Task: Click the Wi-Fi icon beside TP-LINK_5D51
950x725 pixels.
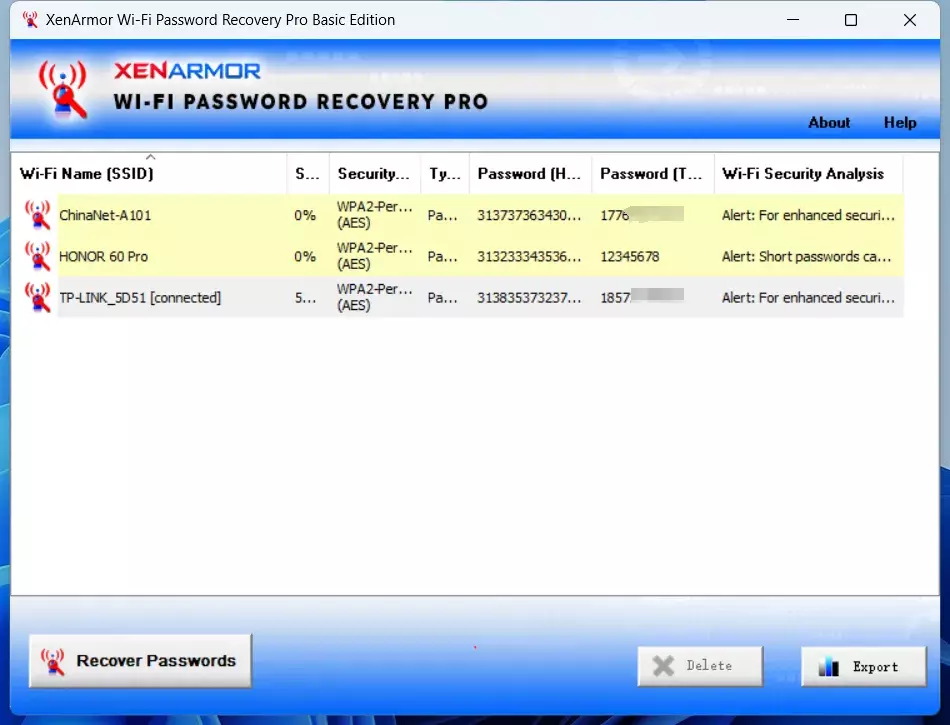Action: click(38, 297)
